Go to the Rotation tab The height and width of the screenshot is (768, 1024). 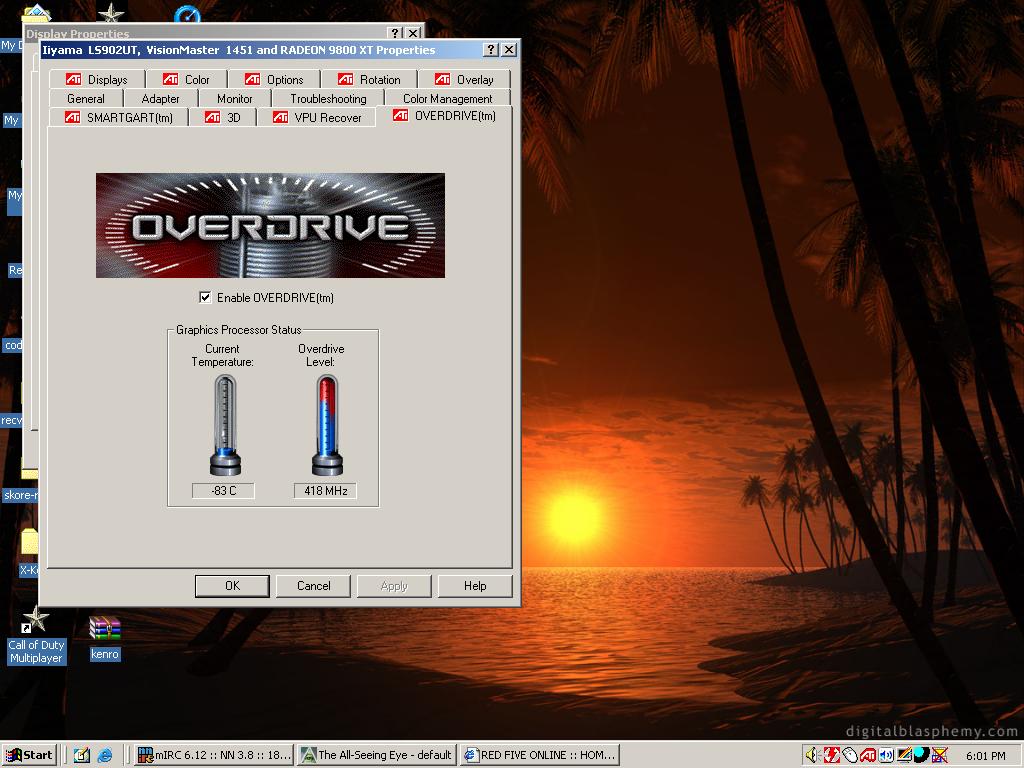[369, 80]
